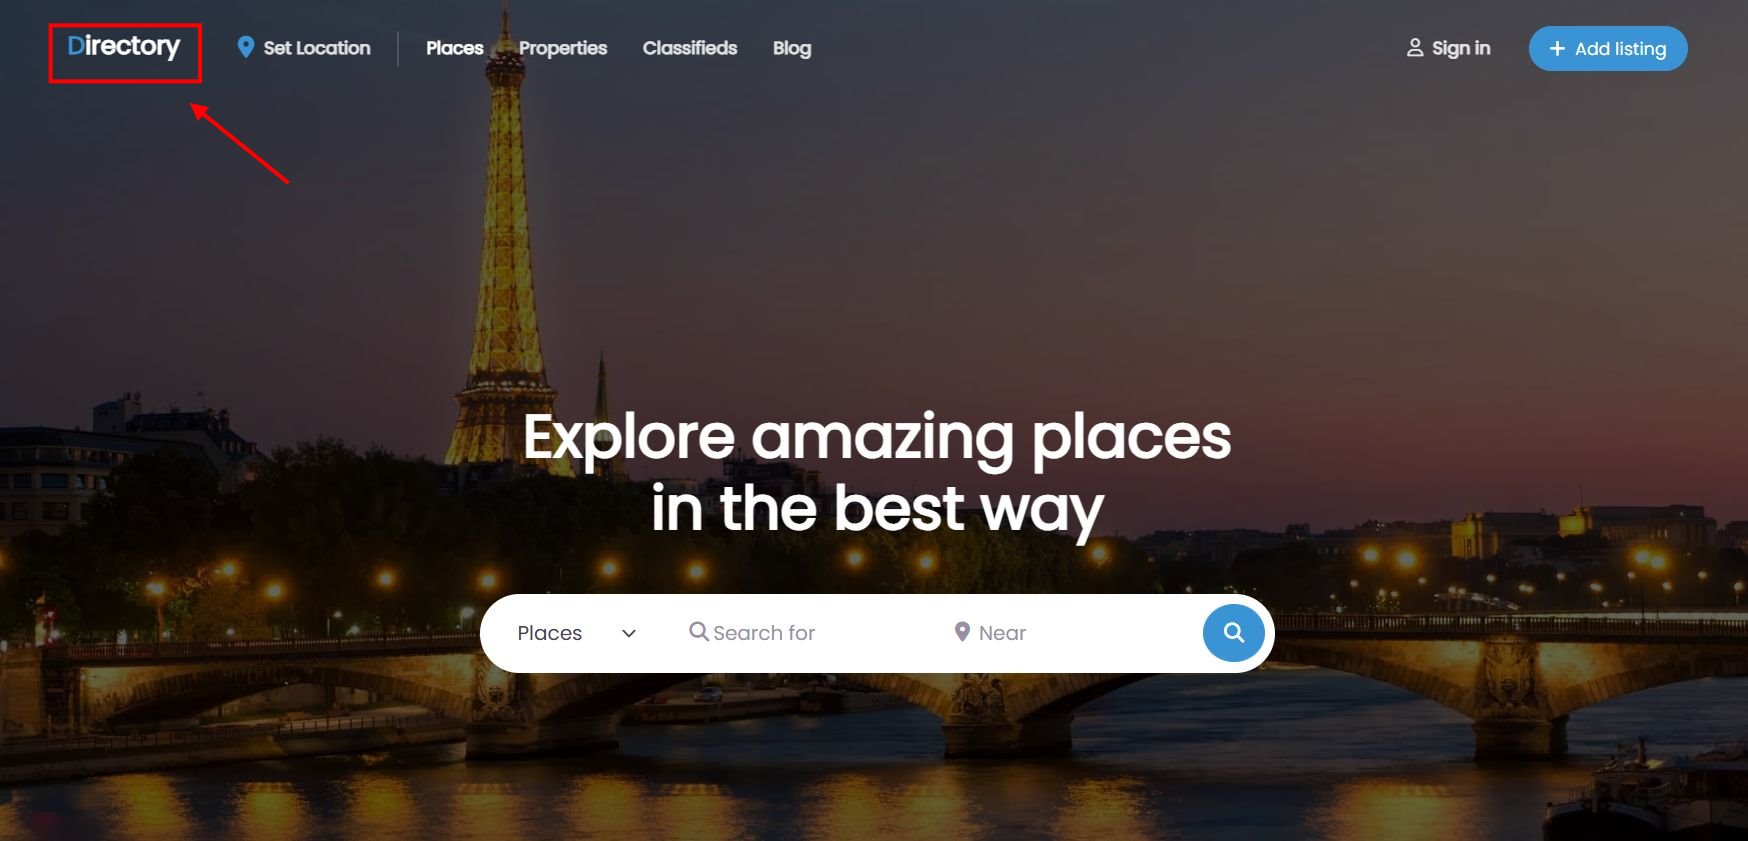Click the chevron arrow next to Places
Screen dimensions: 1748x841
629,633
